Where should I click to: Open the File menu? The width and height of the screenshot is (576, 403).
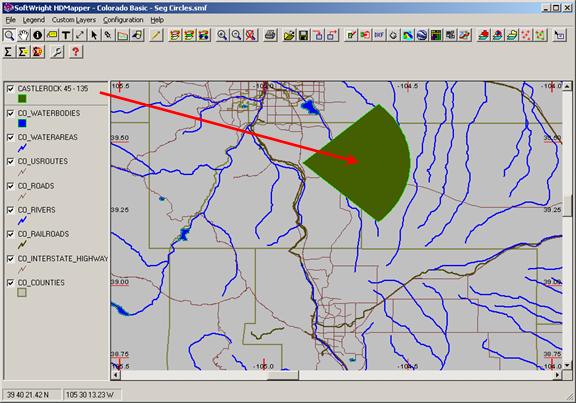(x=10, y=20)
